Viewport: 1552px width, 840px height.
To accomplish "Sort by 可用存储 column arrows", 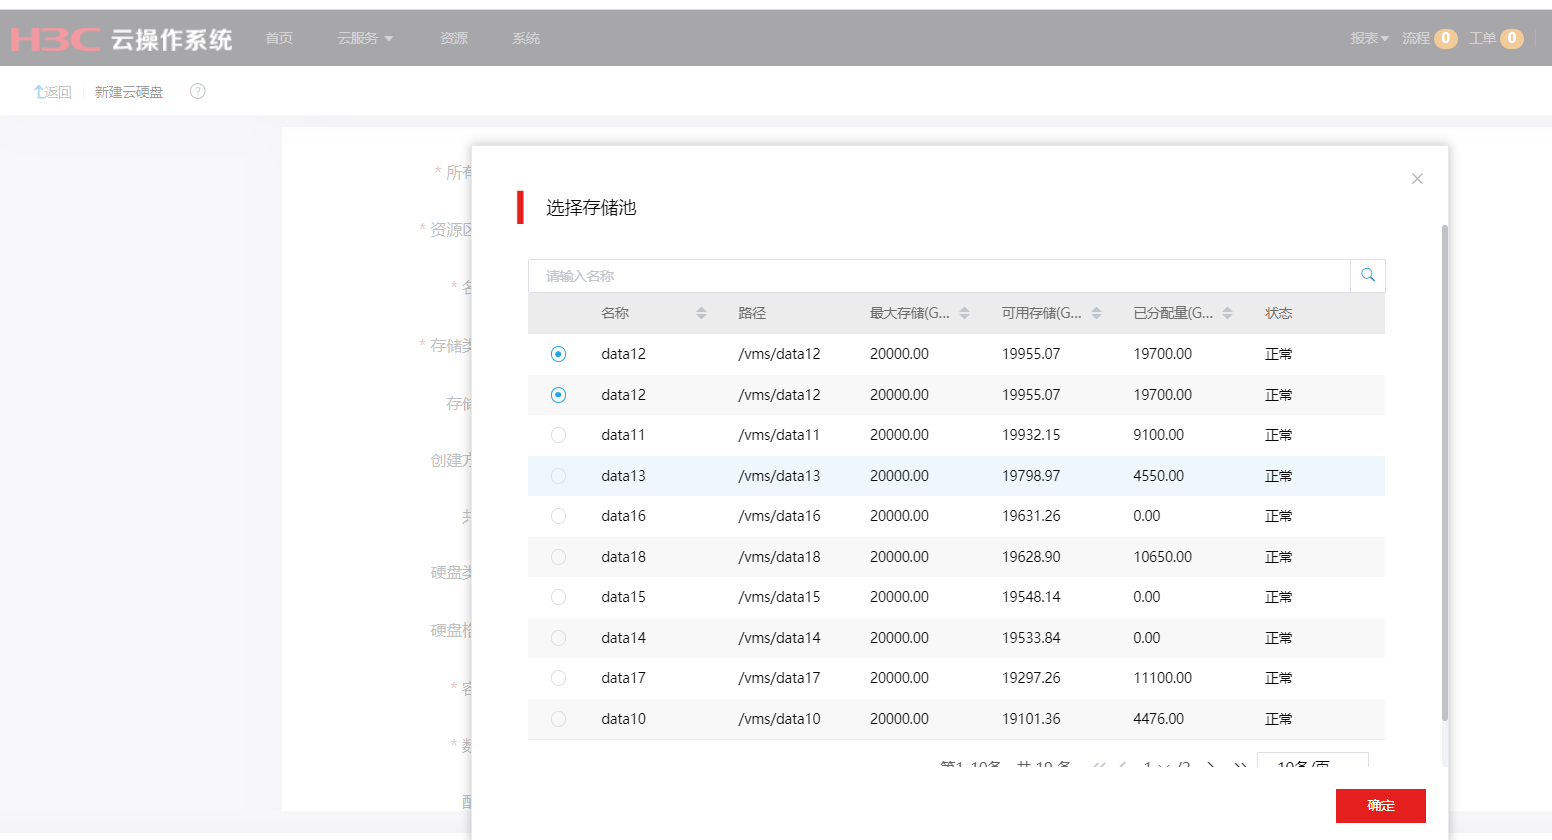I will [1096, 313].
